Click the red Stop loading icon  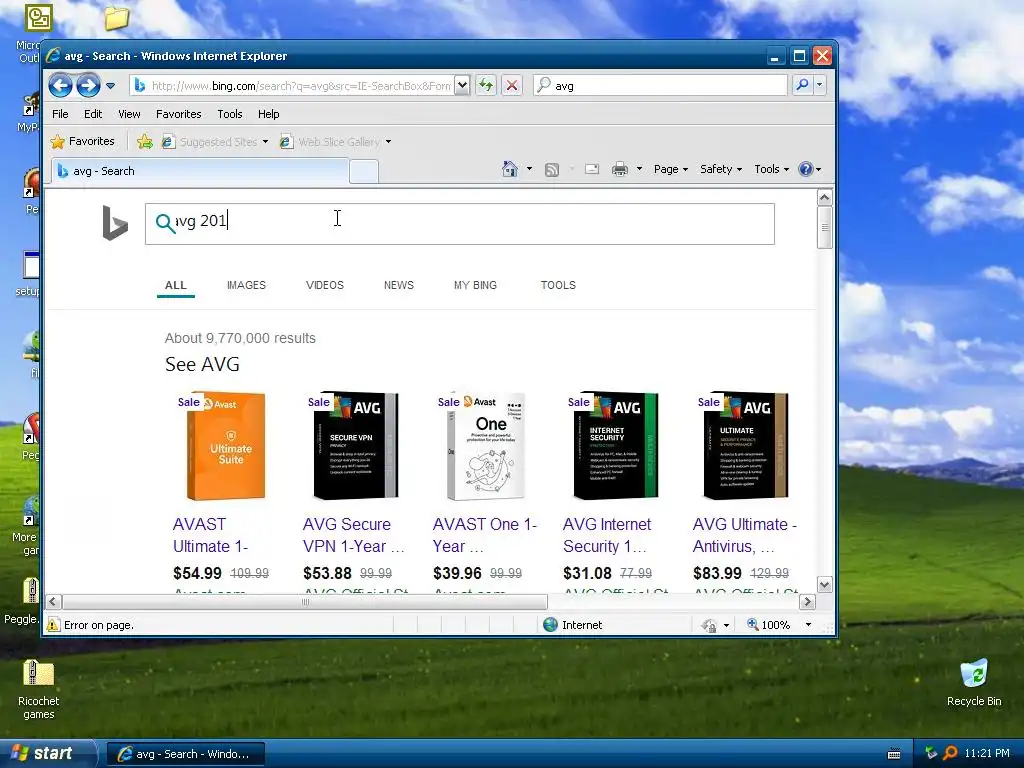pyautogui.click(x=512, y=86)
